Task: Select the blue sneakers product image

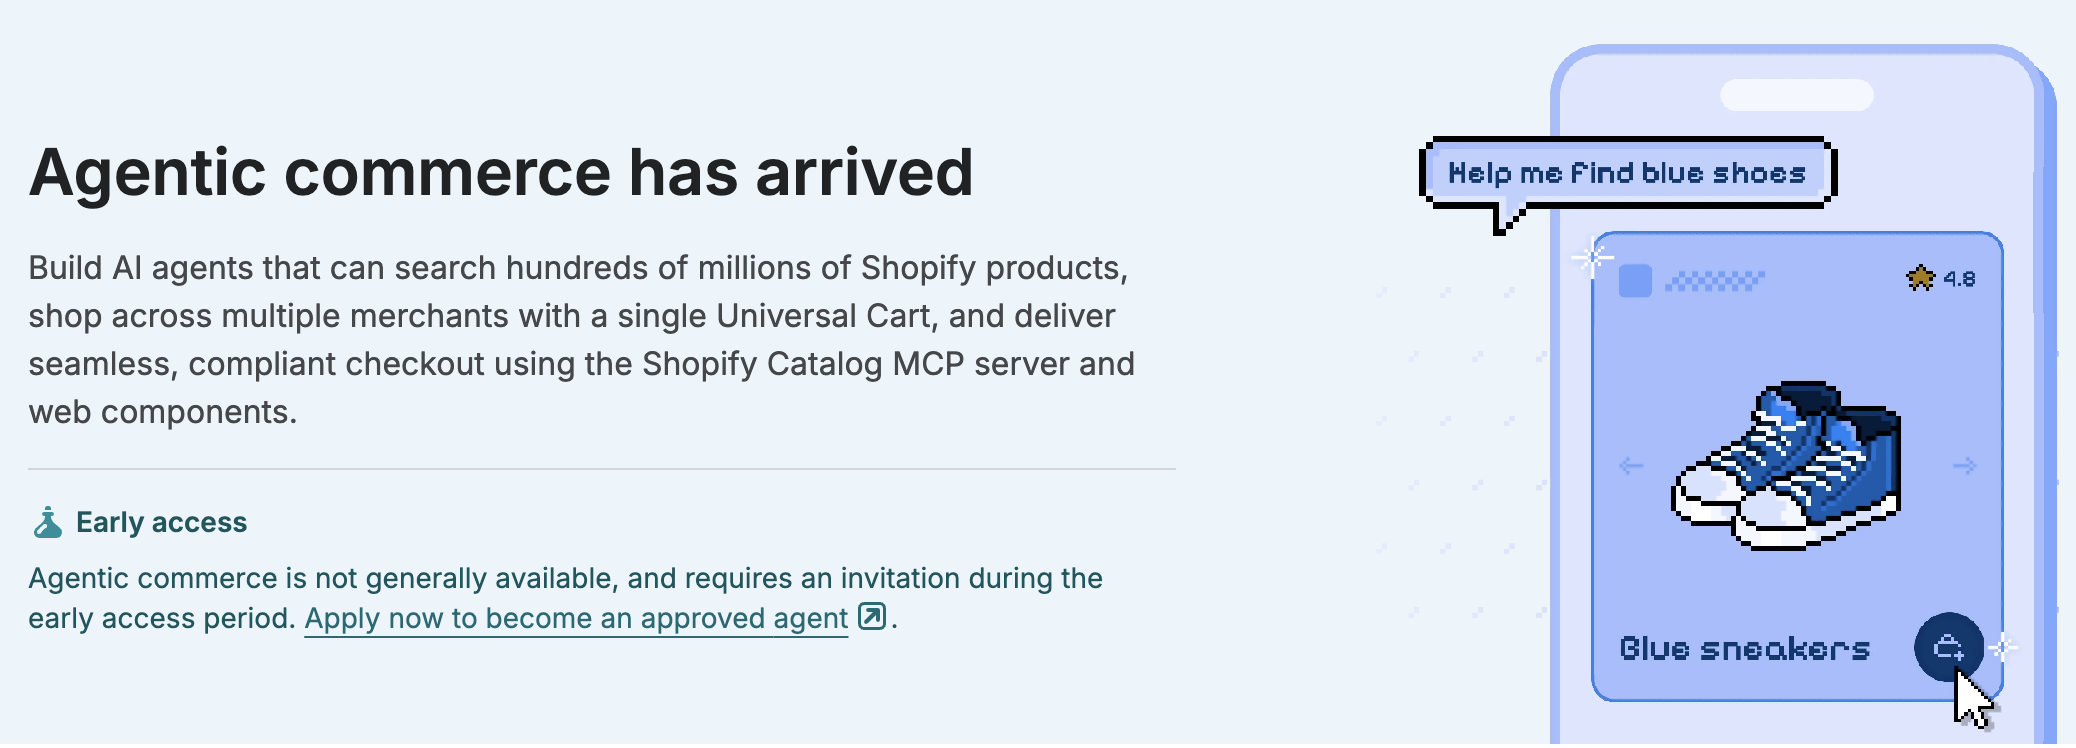Action: tap(1787, 465)
